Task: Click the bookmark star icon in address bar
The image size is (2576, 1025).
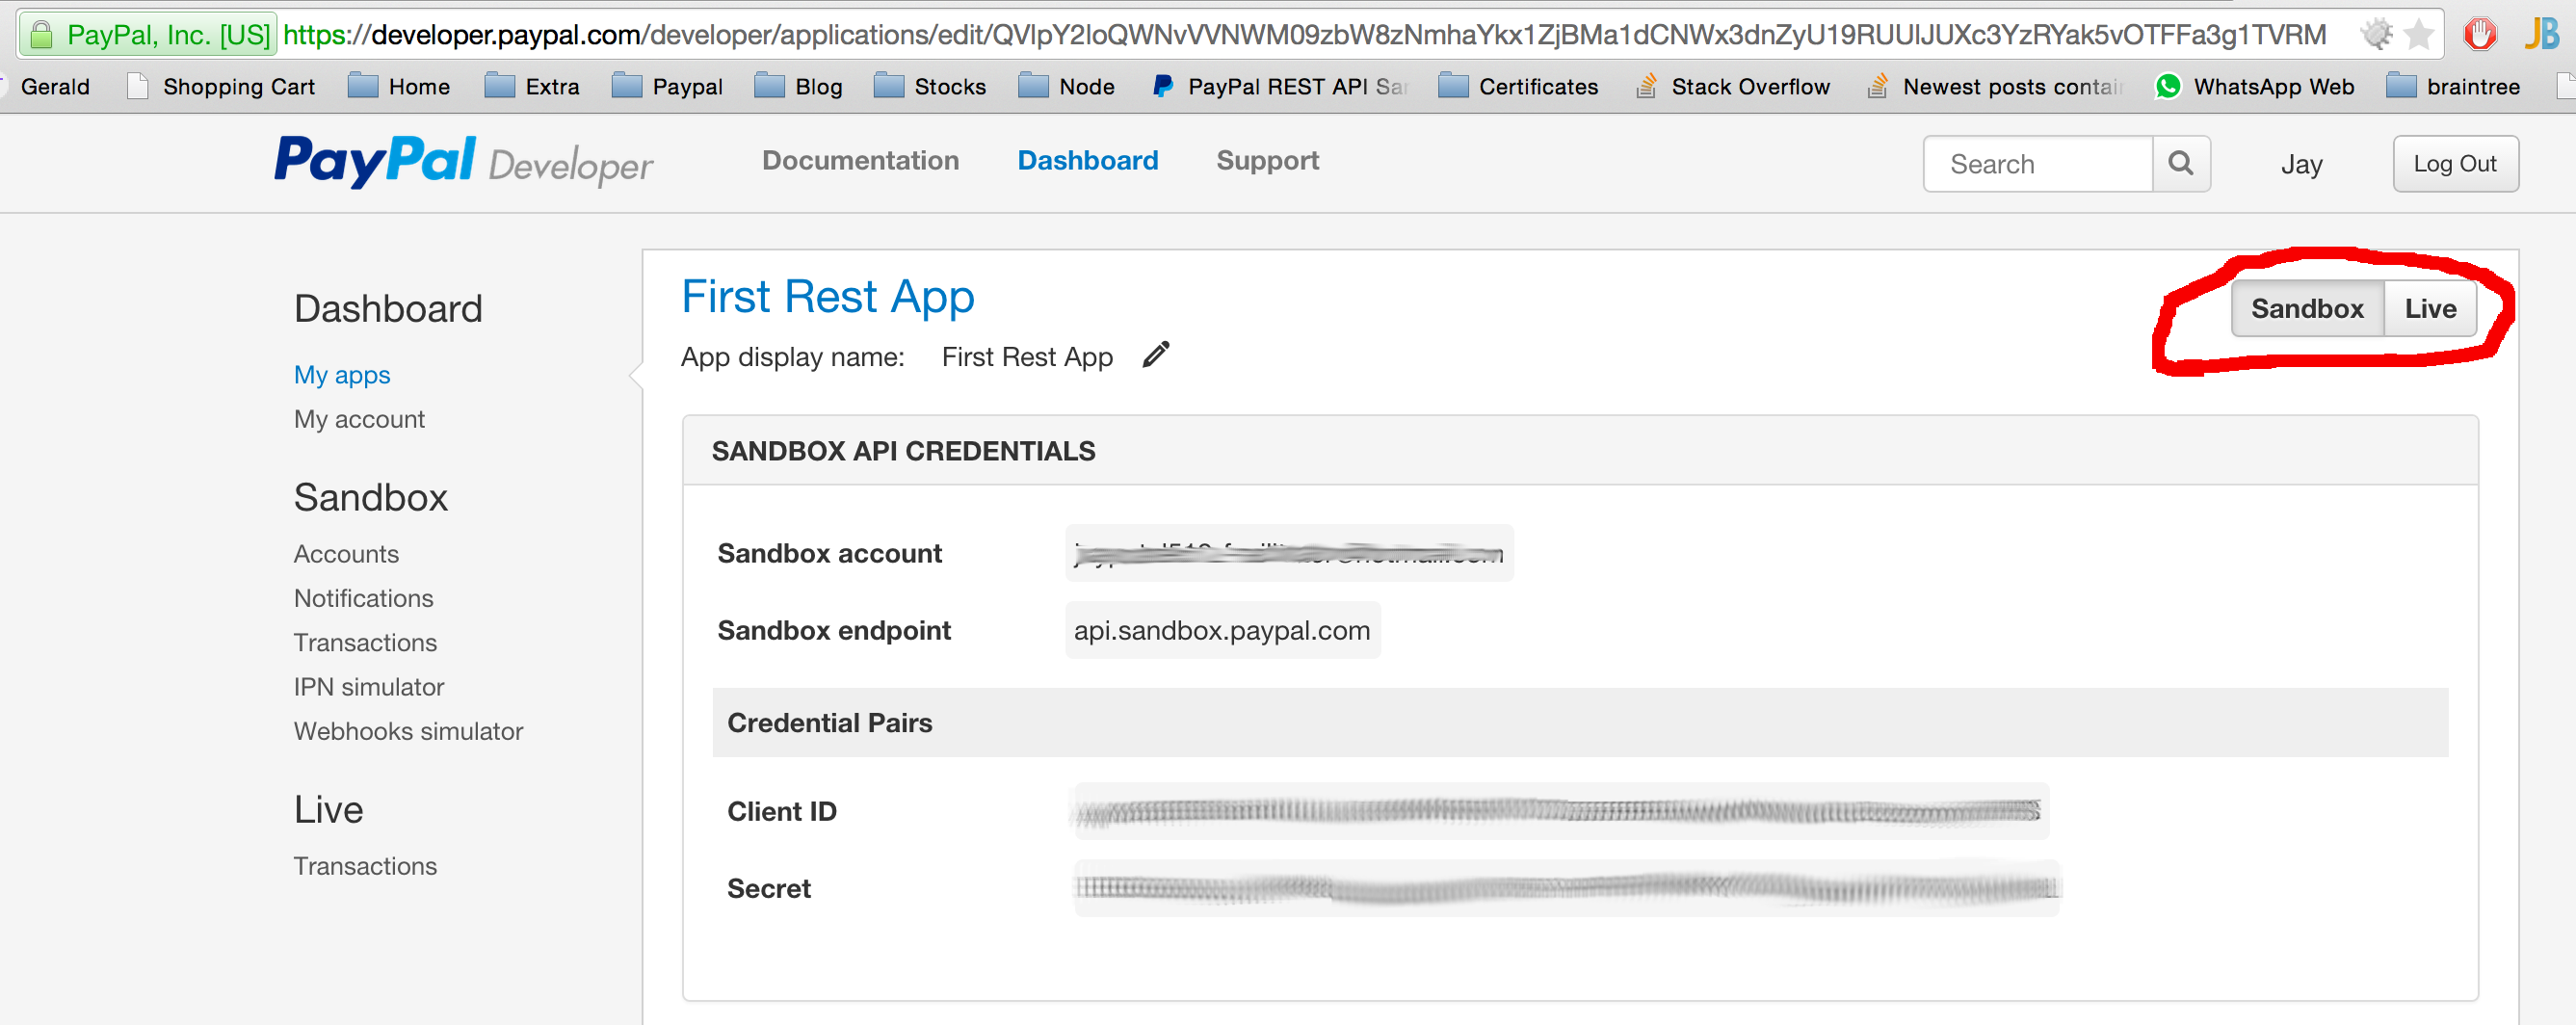Action: [x=2419, y=35]
